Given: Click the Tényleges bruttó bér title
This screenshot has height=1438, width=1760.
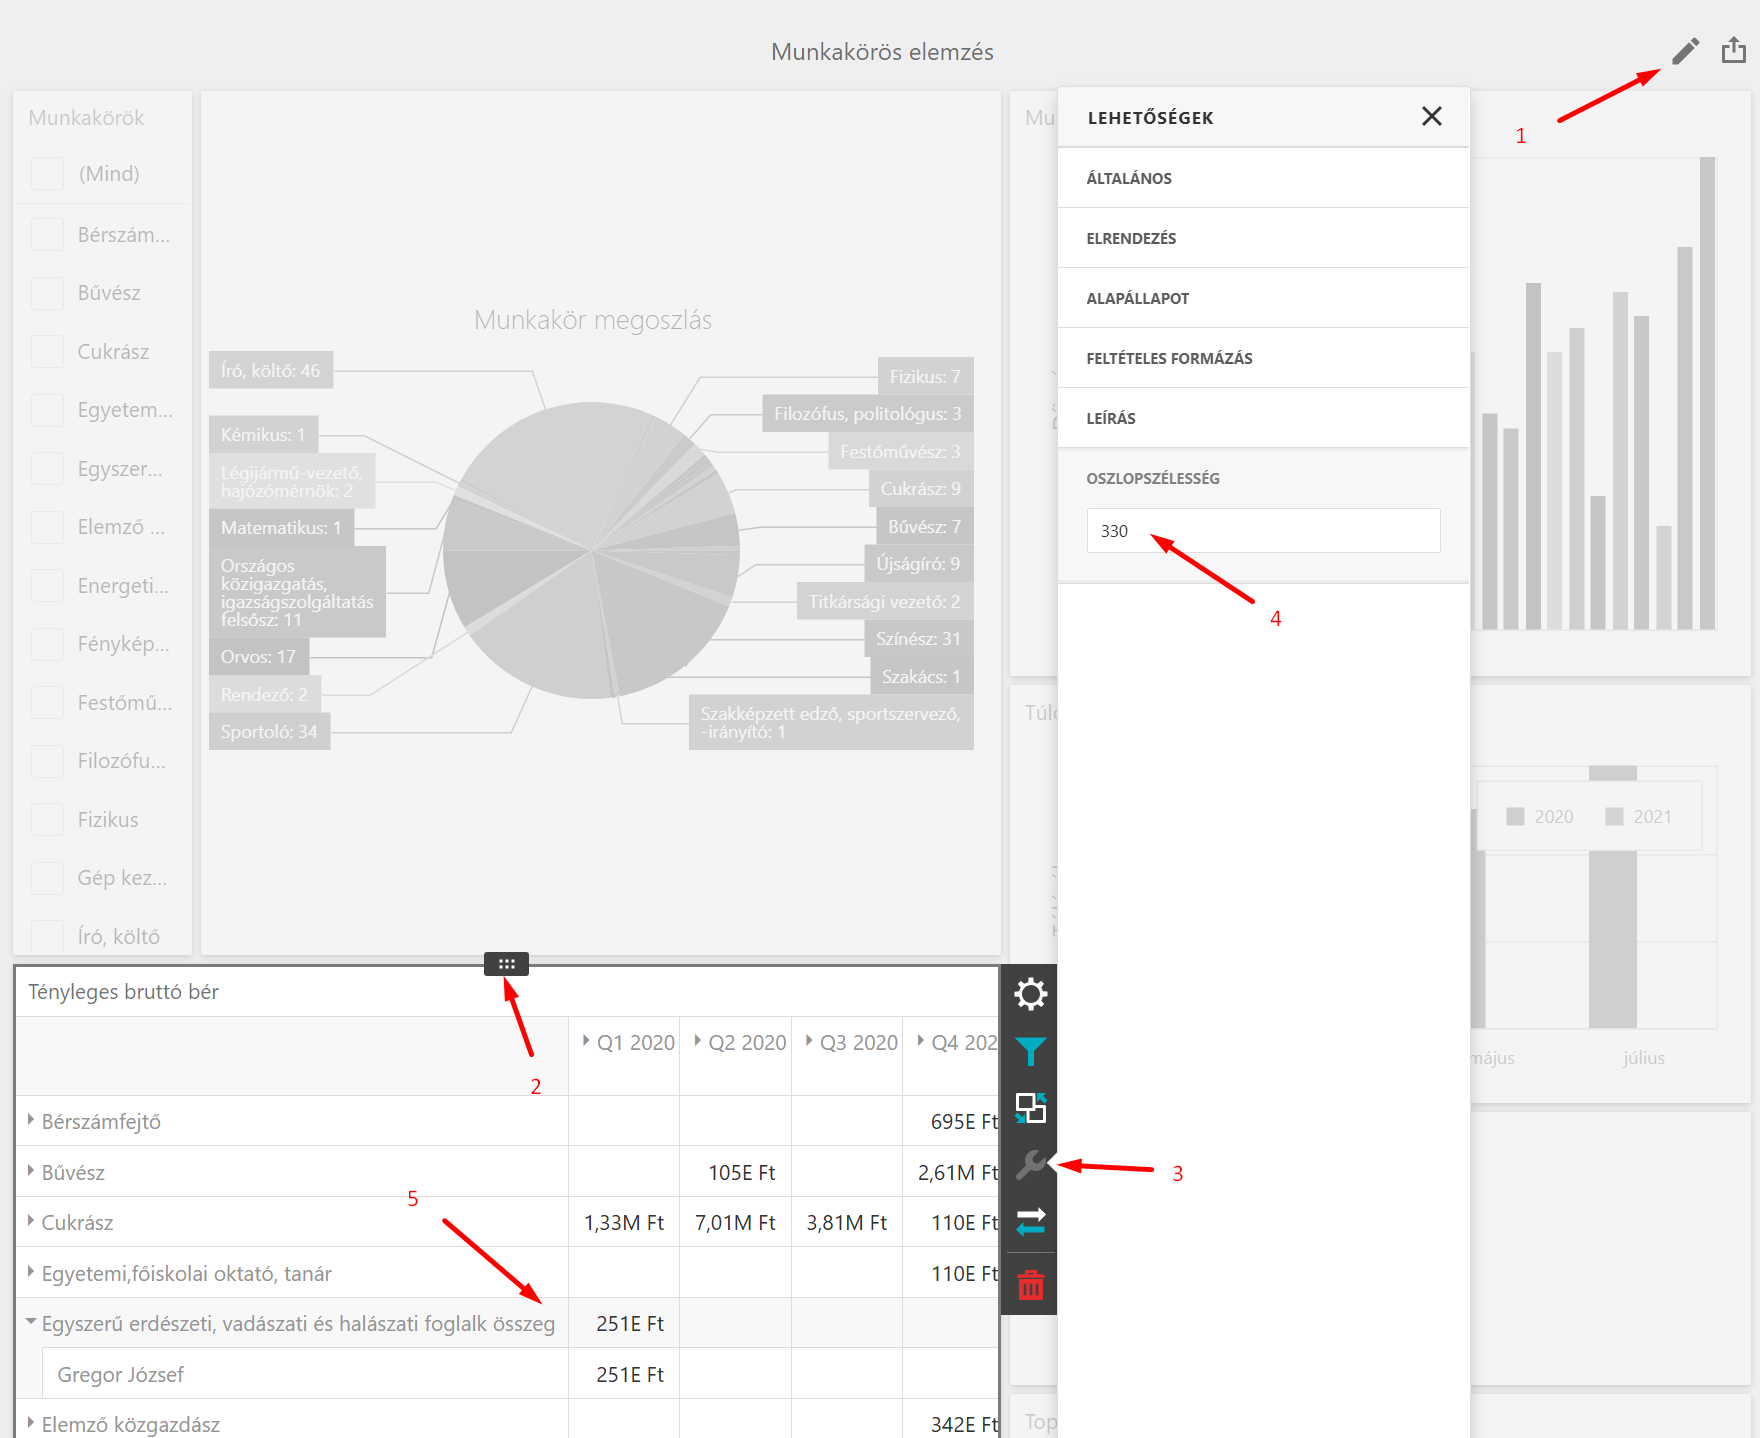Looking at the screenshot, I should pos(123,991).
